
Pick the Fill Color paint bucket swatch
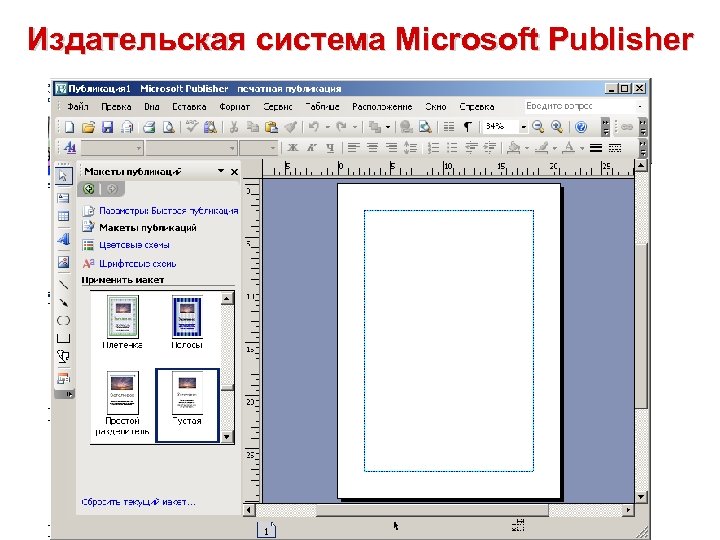coord(515,148)
